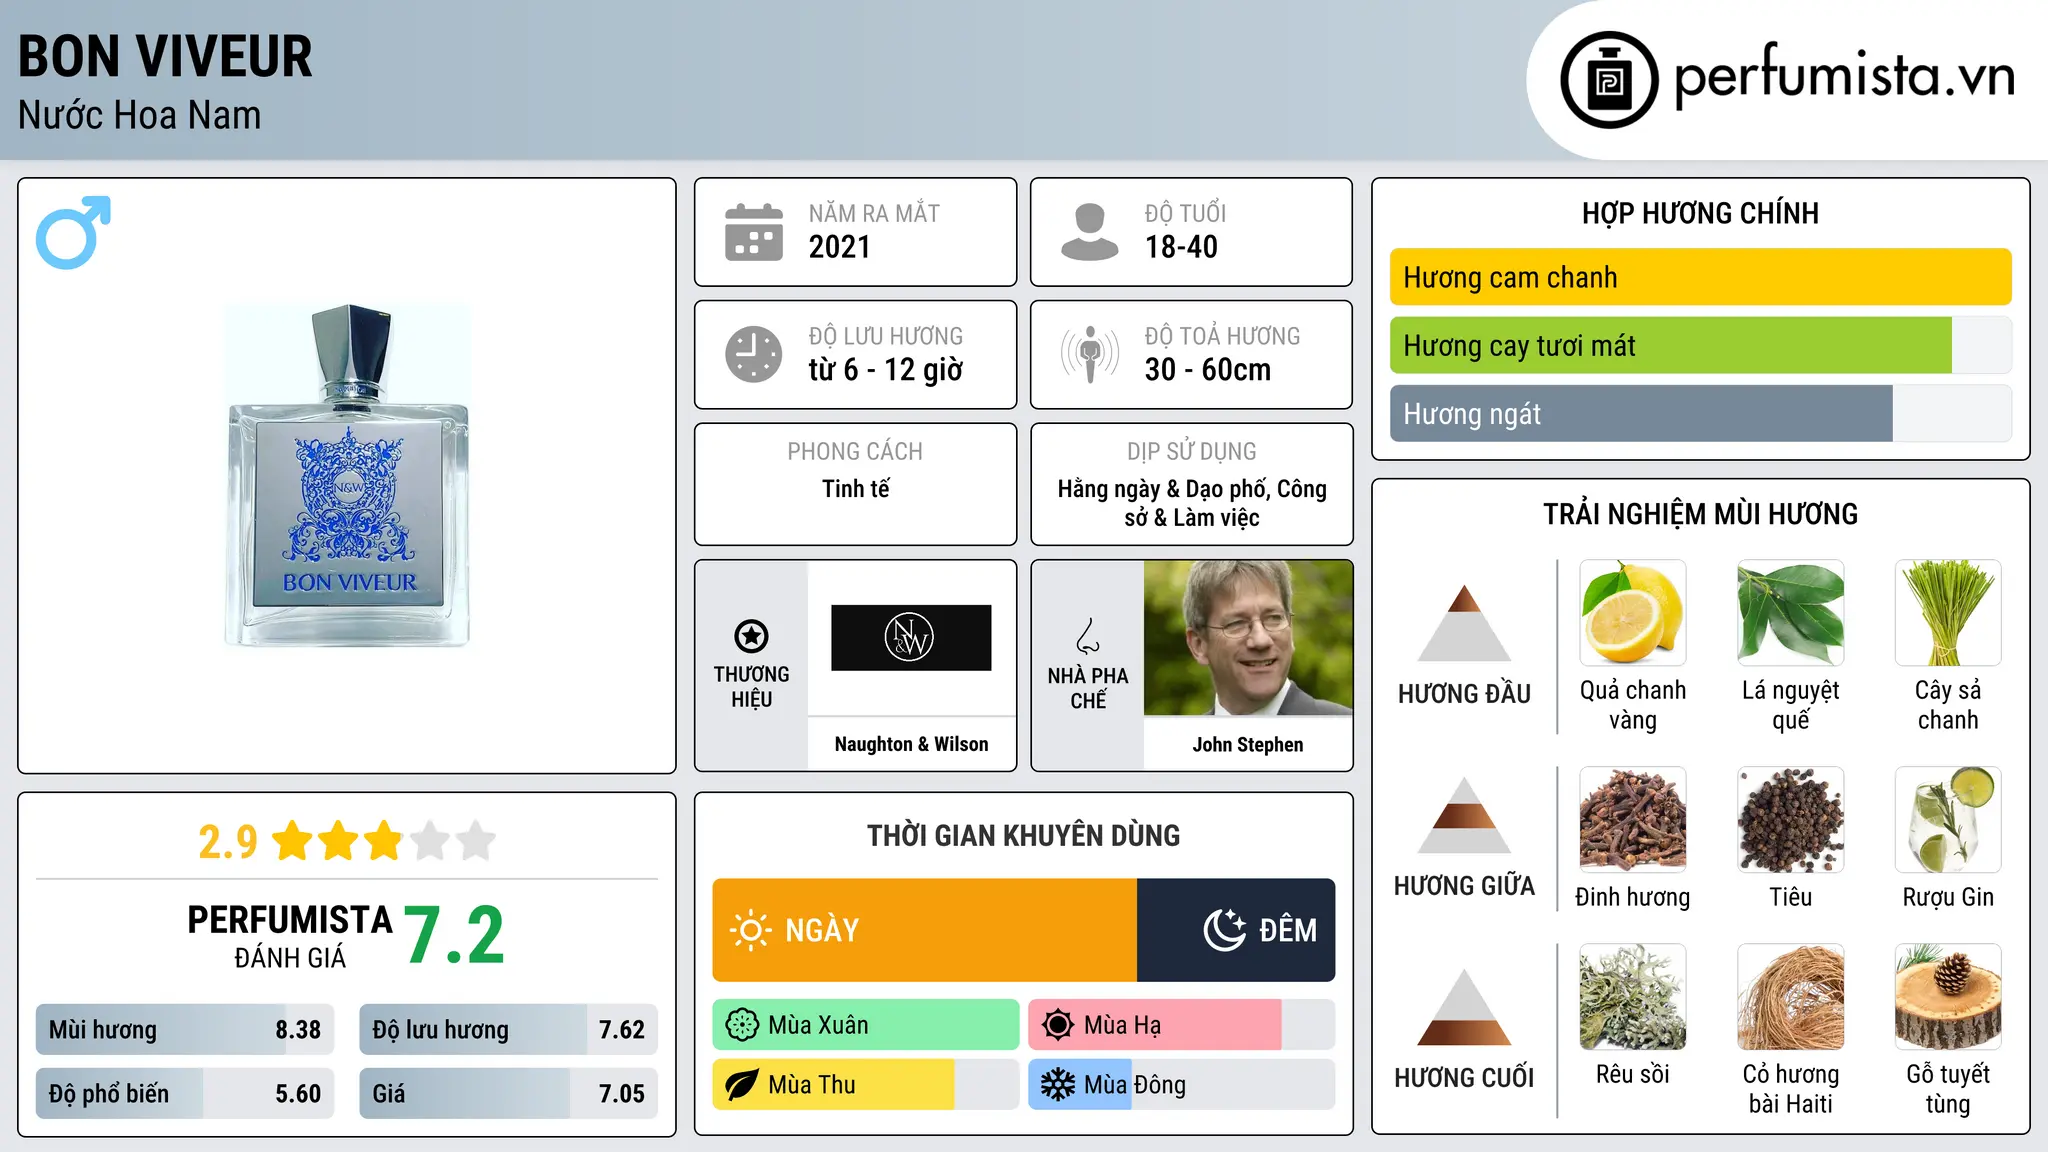Click the Lá nguyệt quế leaf image
The width and height of the screenshot is (2048, 1152).
point(1791,613)
